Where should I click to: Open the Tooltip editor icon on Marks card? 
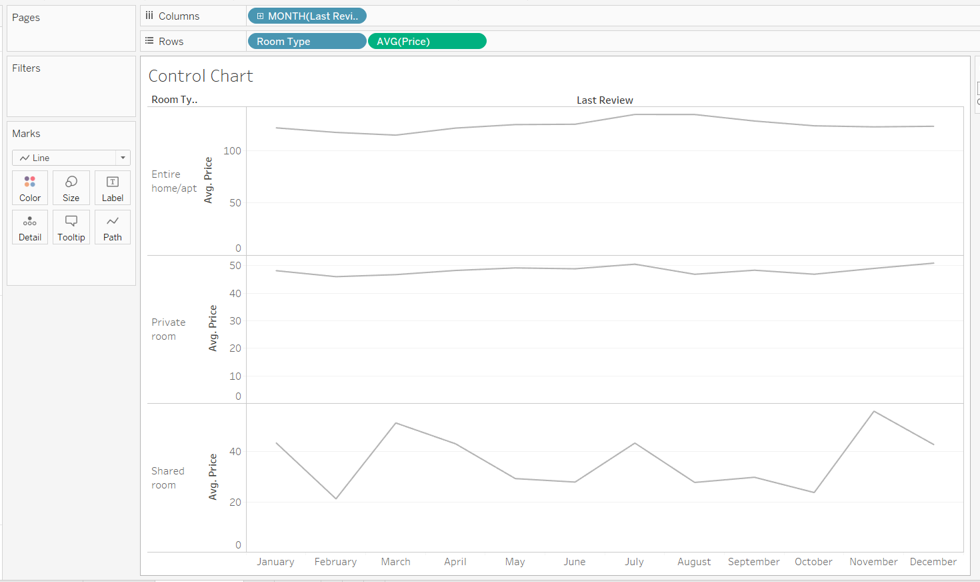click(70, 227)
